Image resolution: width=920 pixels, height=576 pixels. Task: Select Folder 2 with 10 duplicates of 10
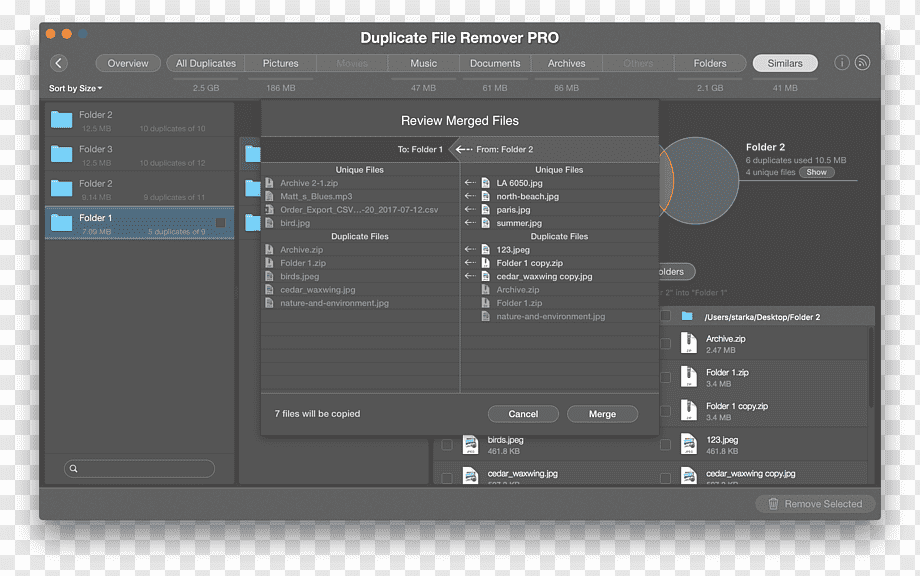click(140, 120)
